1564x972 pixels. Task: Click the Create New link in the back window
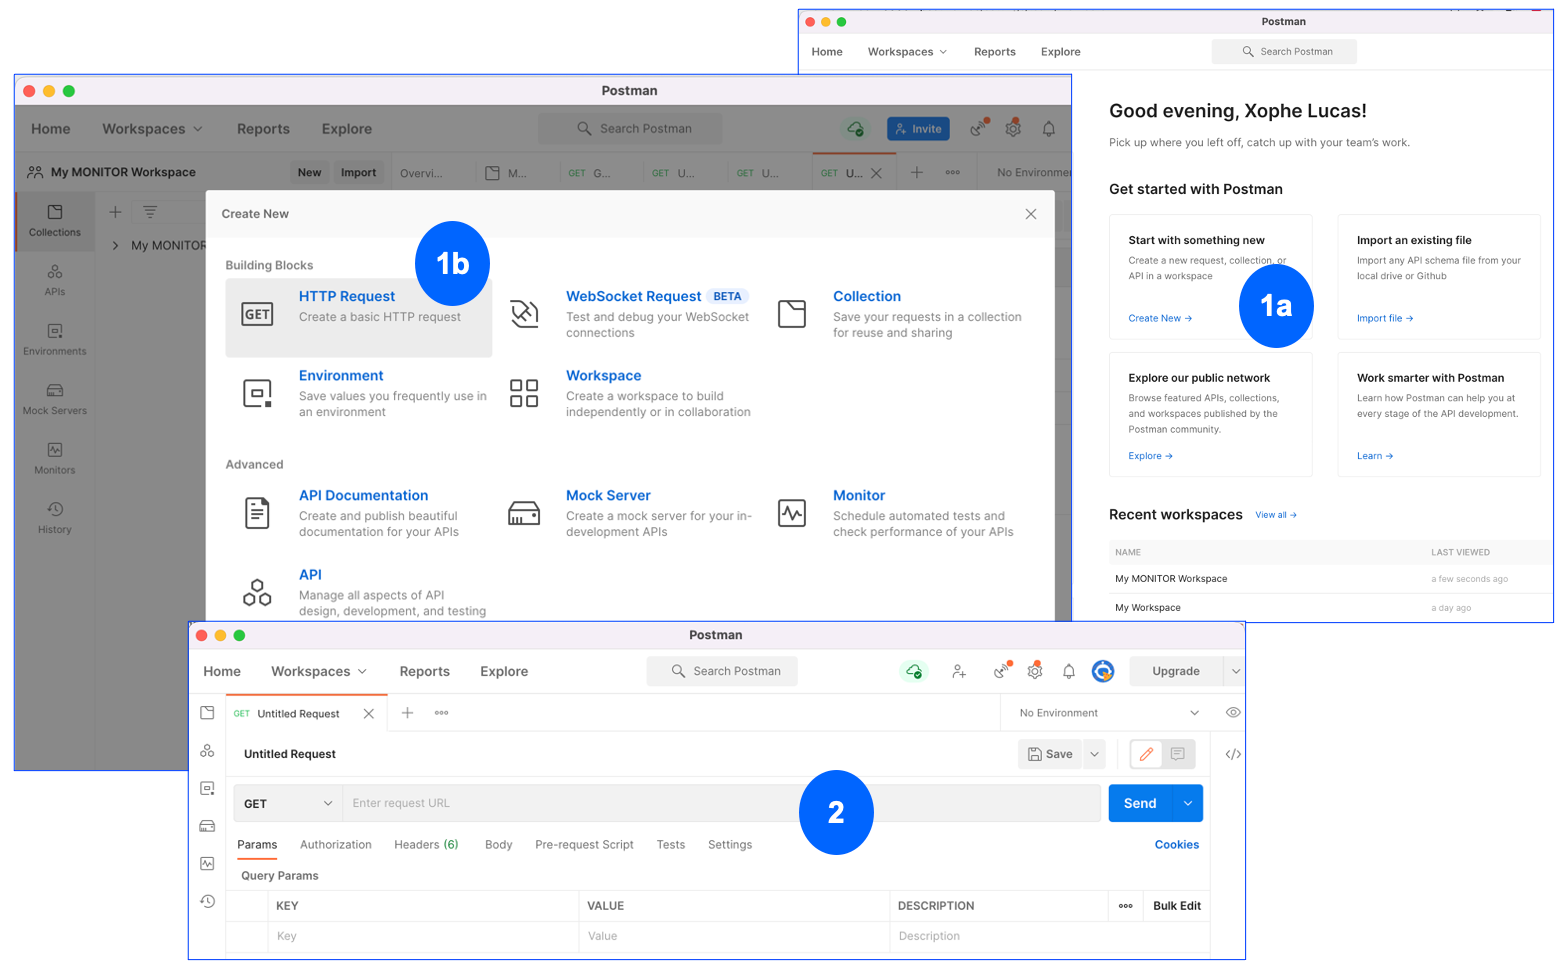[1160, 318]
